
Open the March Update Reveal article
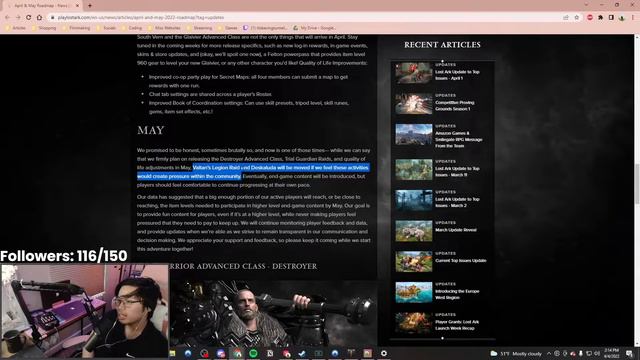456,230
